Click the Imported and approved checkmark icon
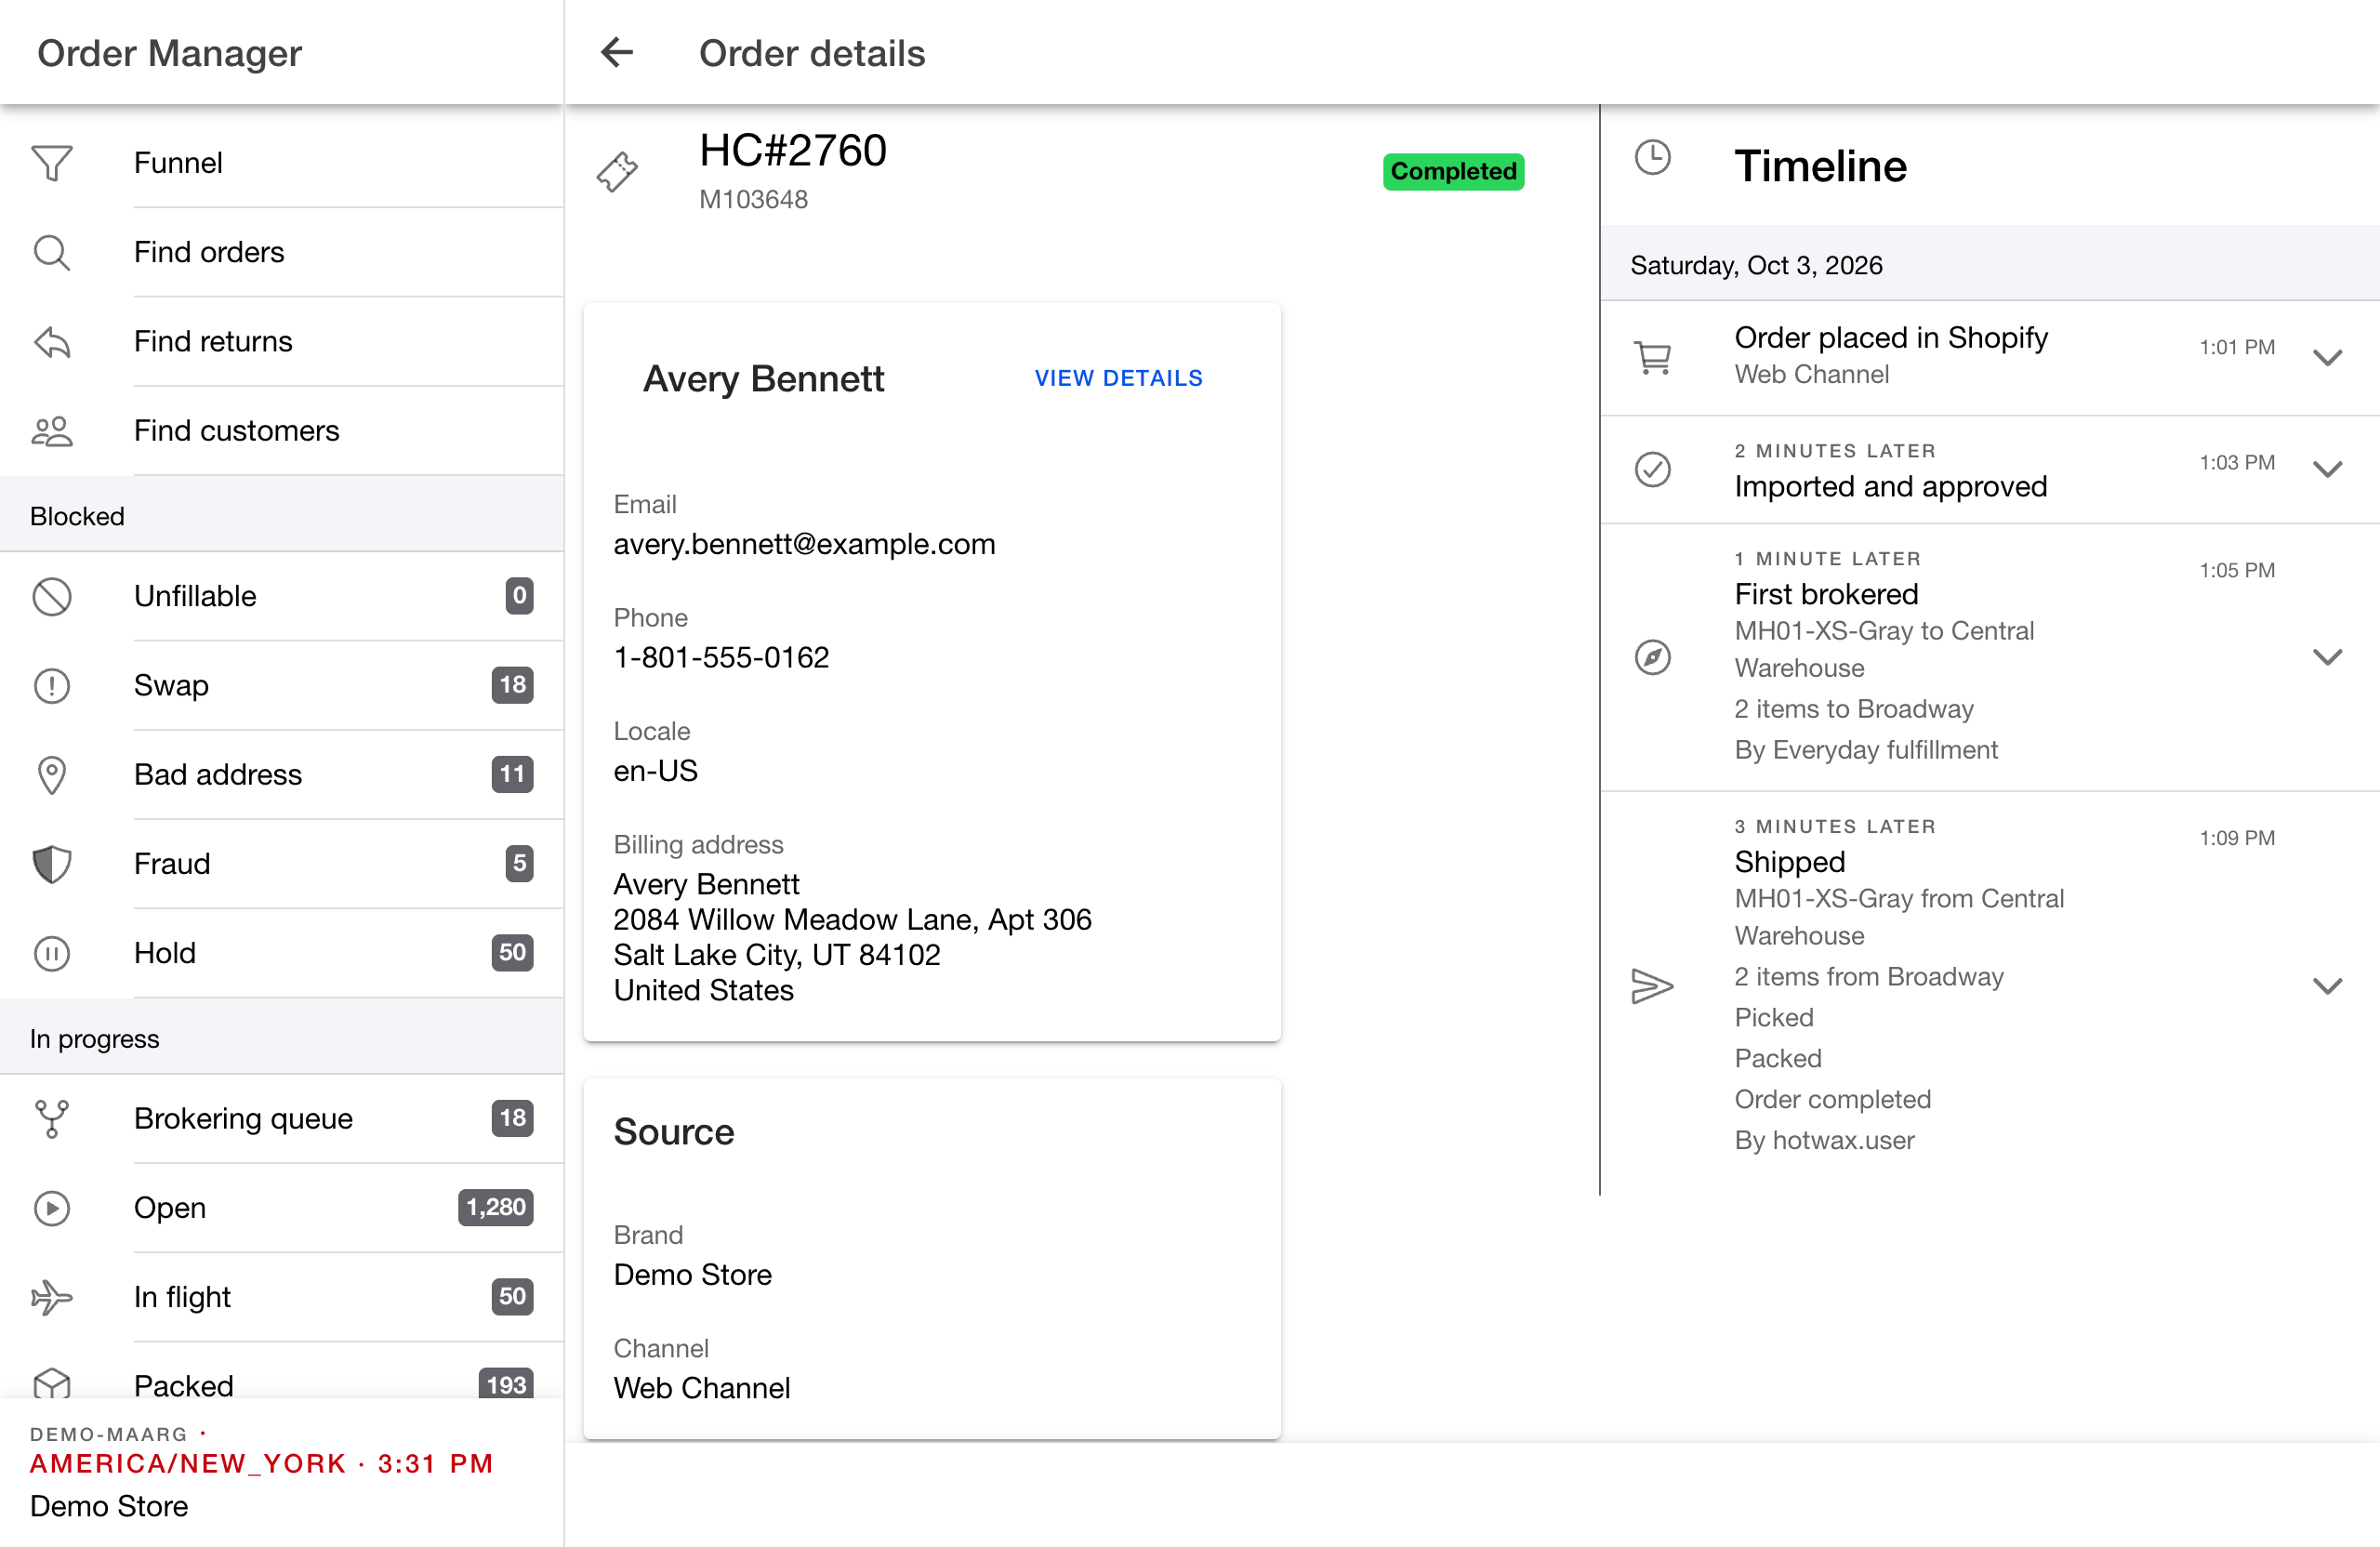2380x1547 pixels. coord(1652,469)
